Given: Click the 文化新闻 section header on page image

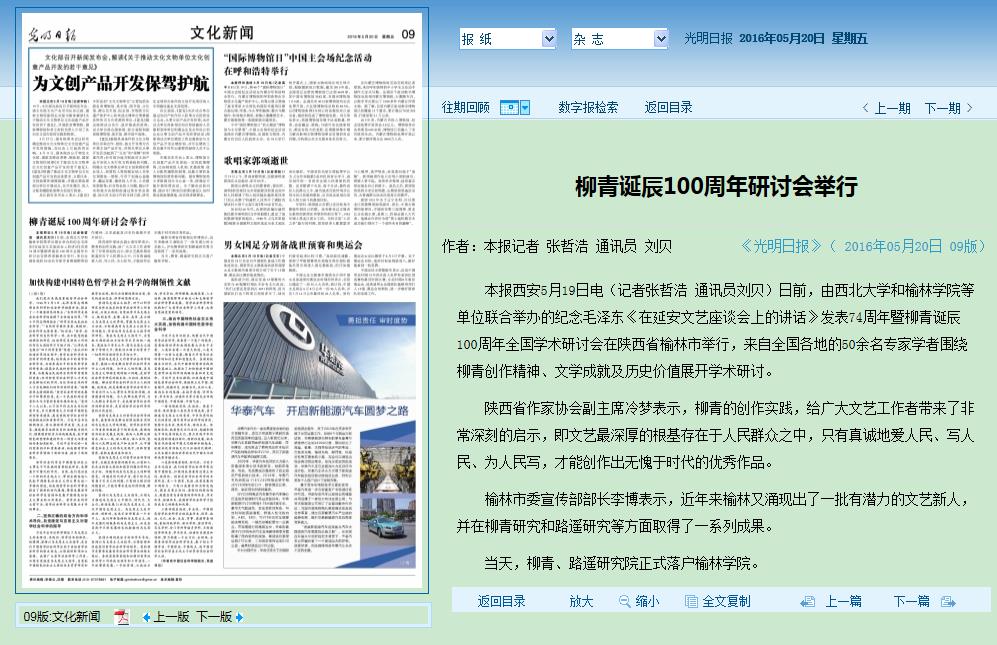Looking at the screenshot, I should [222, 33].
